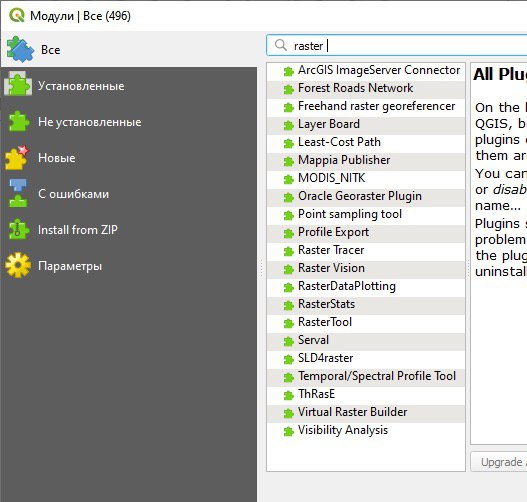Click puzzle icon beside RasterStats
Screen dimensions: 527x502
(288, 305)
